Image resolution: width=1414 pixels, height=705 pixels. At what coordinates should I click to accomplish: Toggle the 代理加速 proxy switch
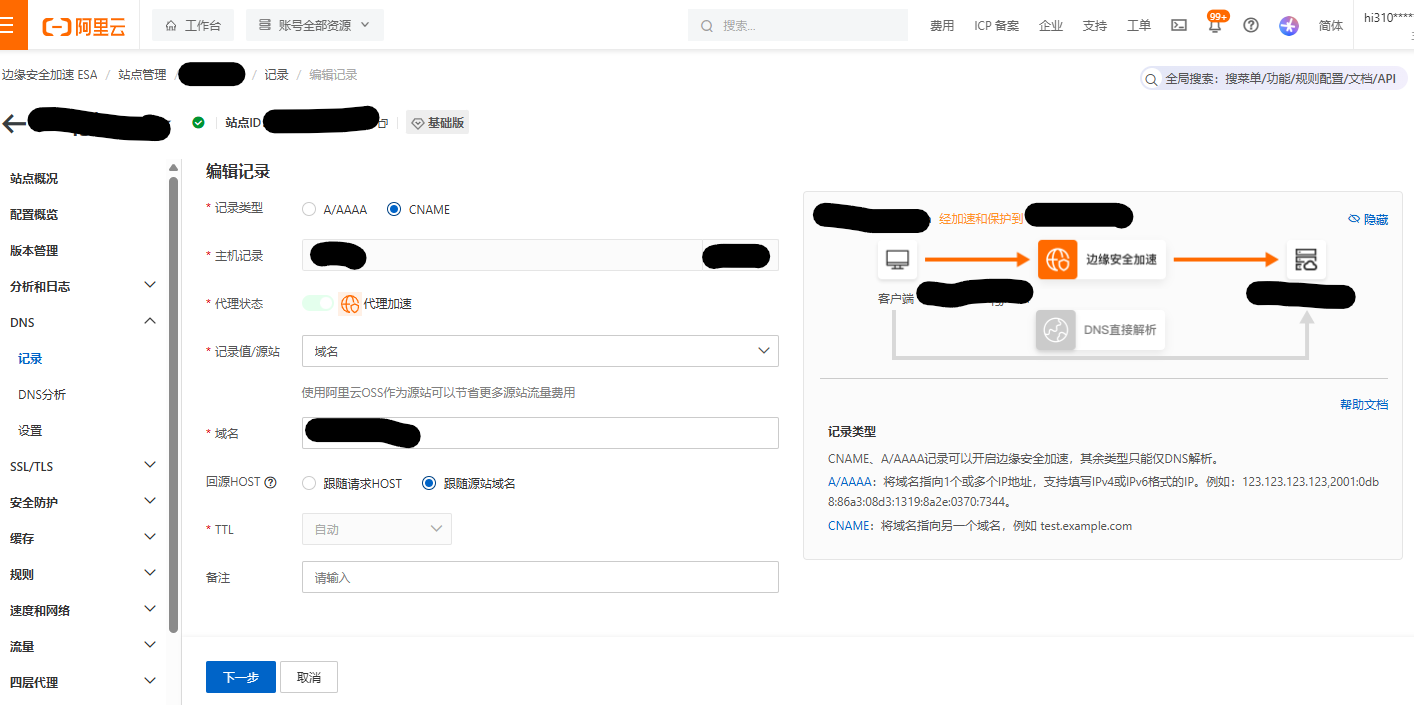click(x=318, y=303)
